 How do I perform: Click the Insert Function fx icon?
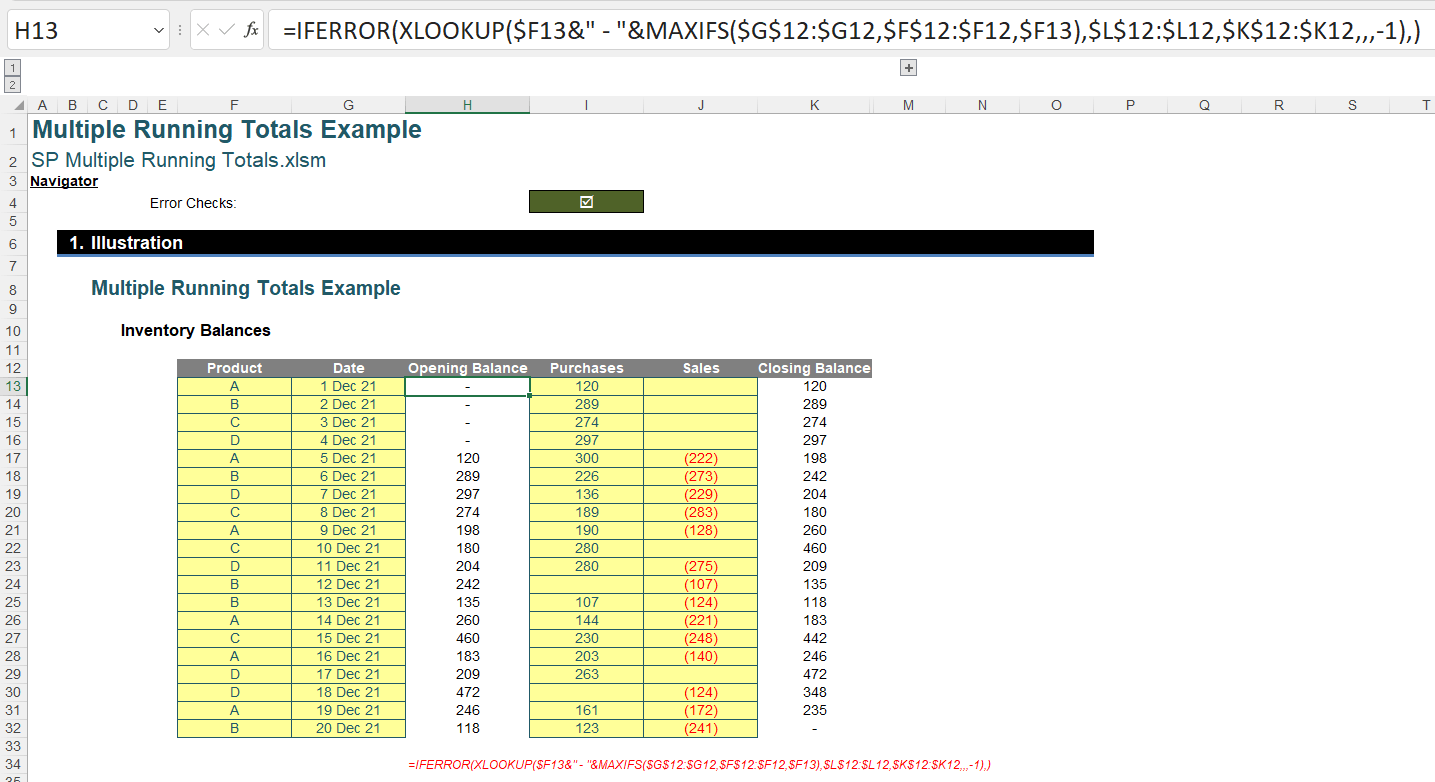[251, 30]
